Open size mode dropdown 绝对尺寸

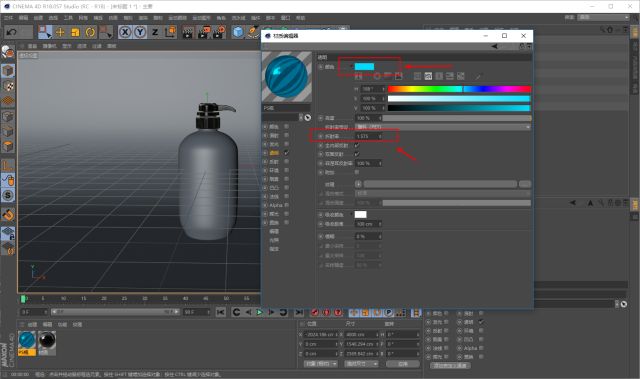click(x=361, y=363)
